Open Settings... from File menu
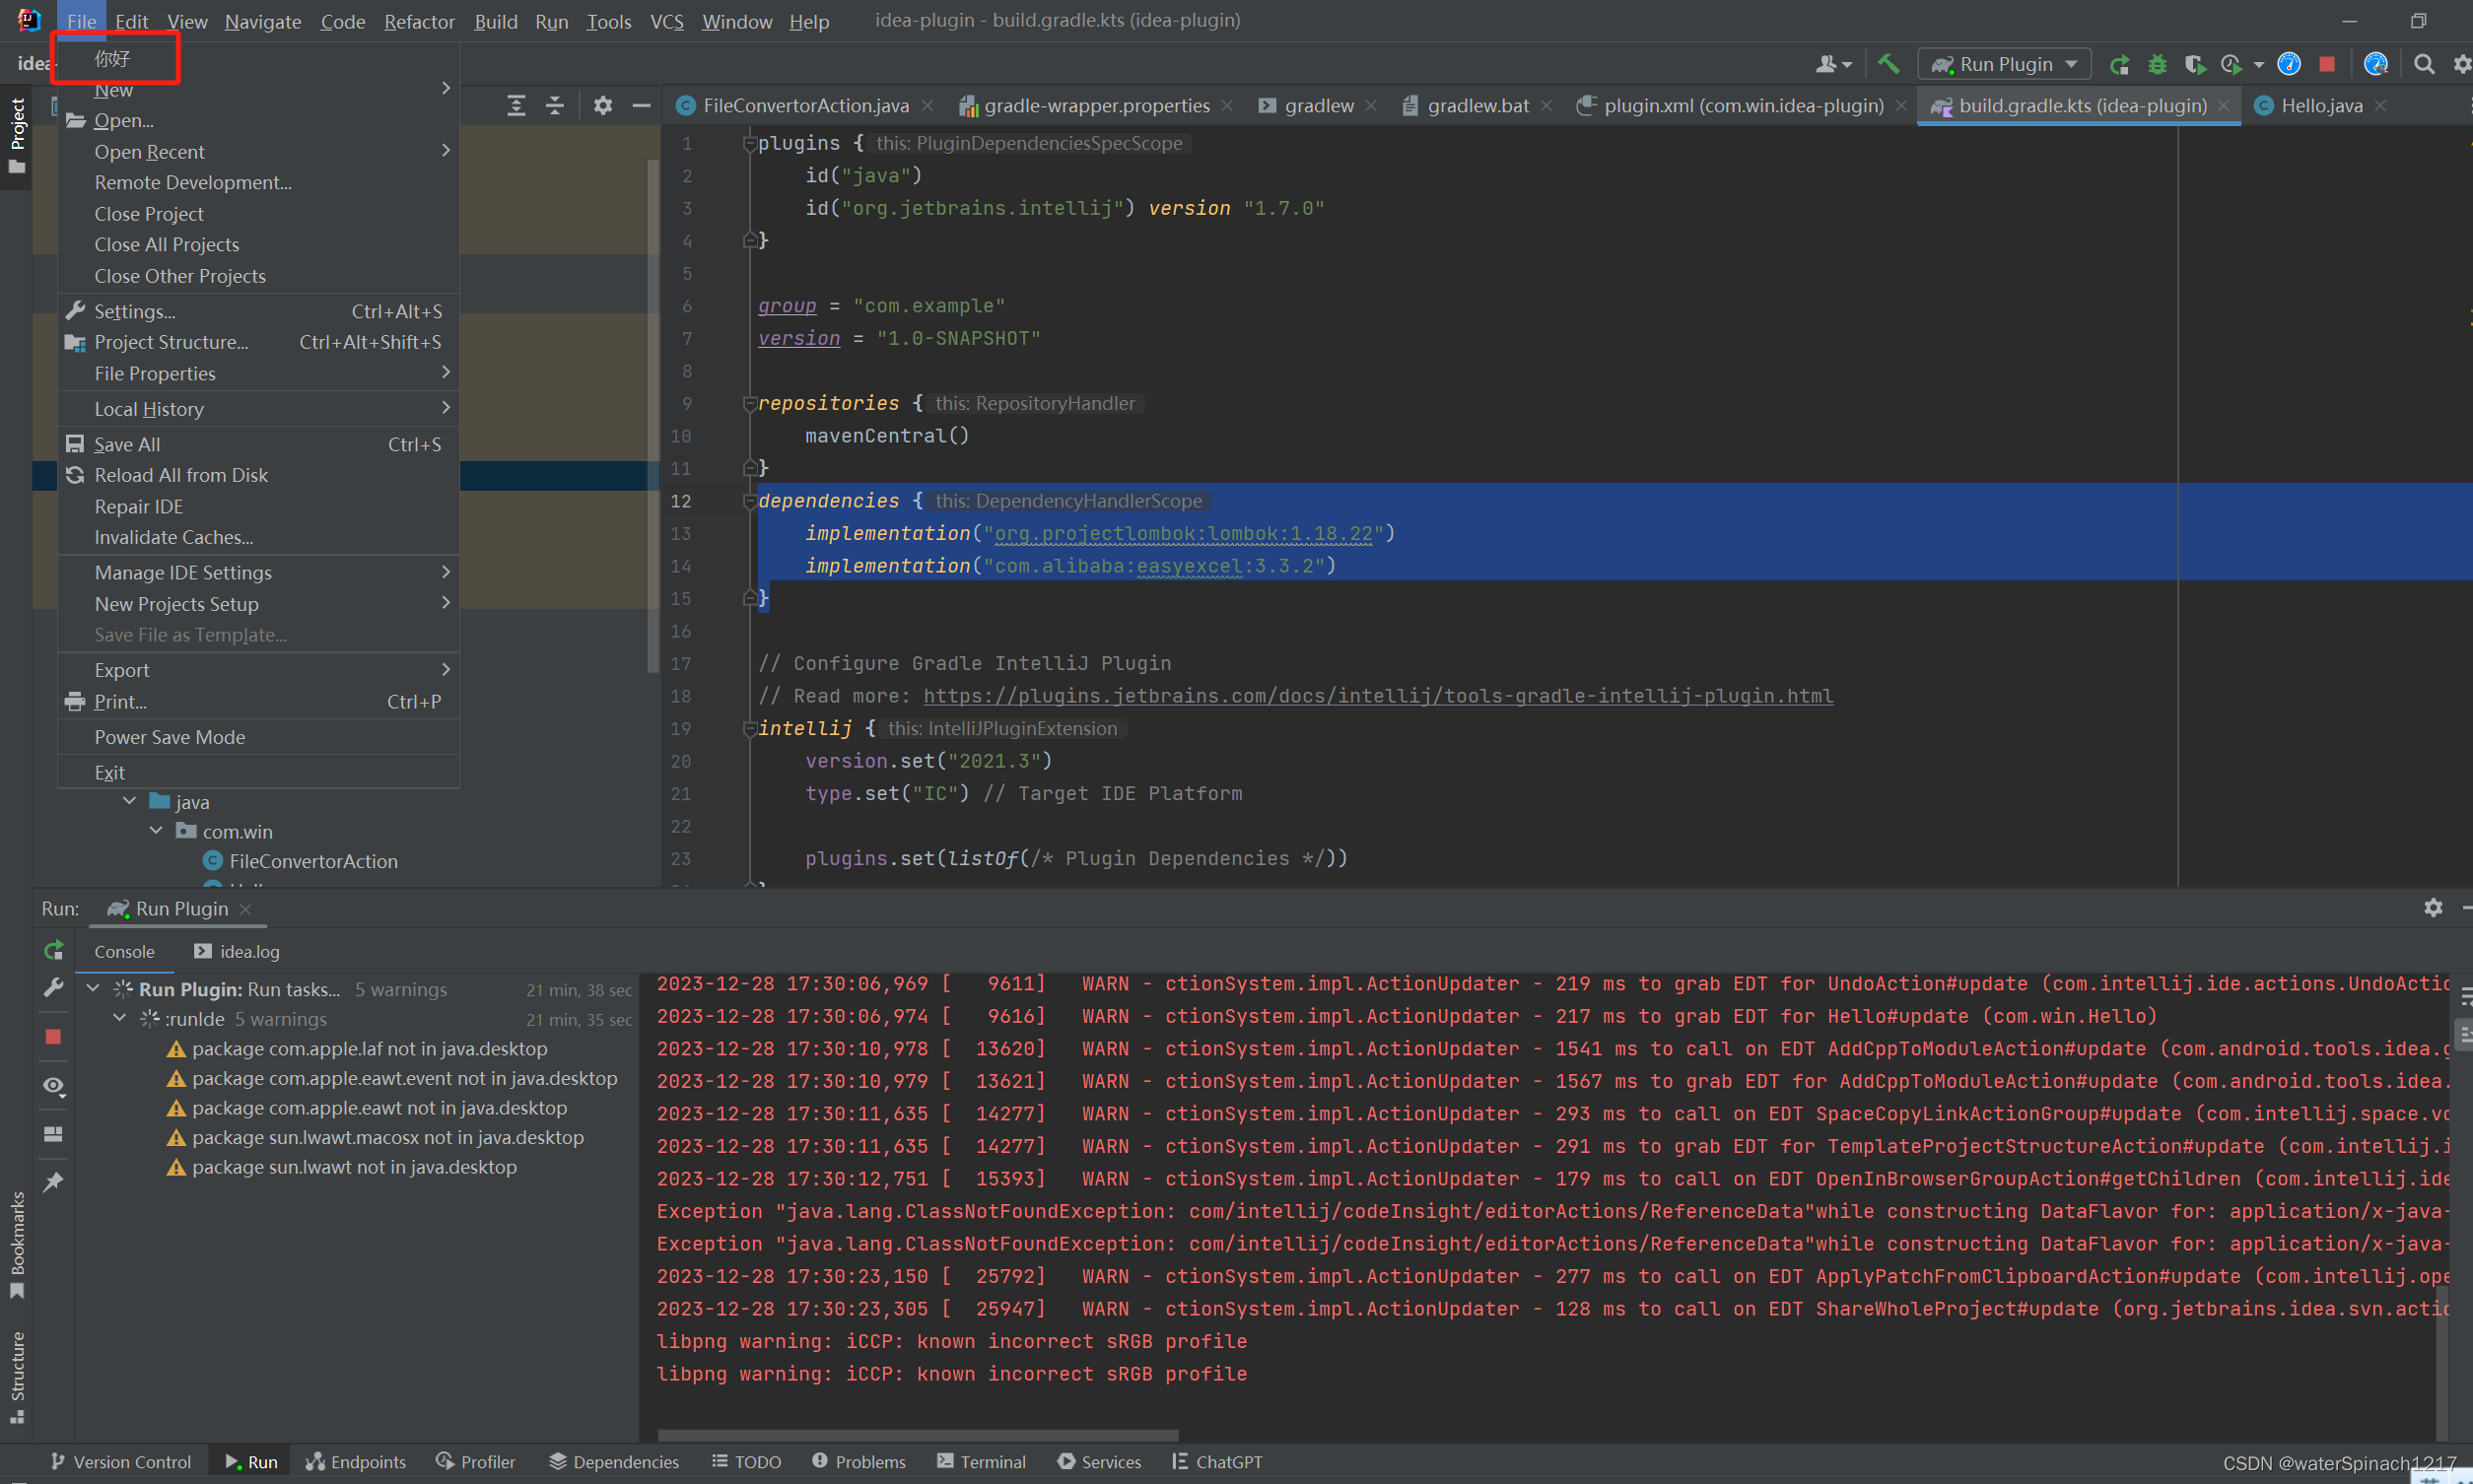This screenshot has height=1484, width=2473. point(259,311)
